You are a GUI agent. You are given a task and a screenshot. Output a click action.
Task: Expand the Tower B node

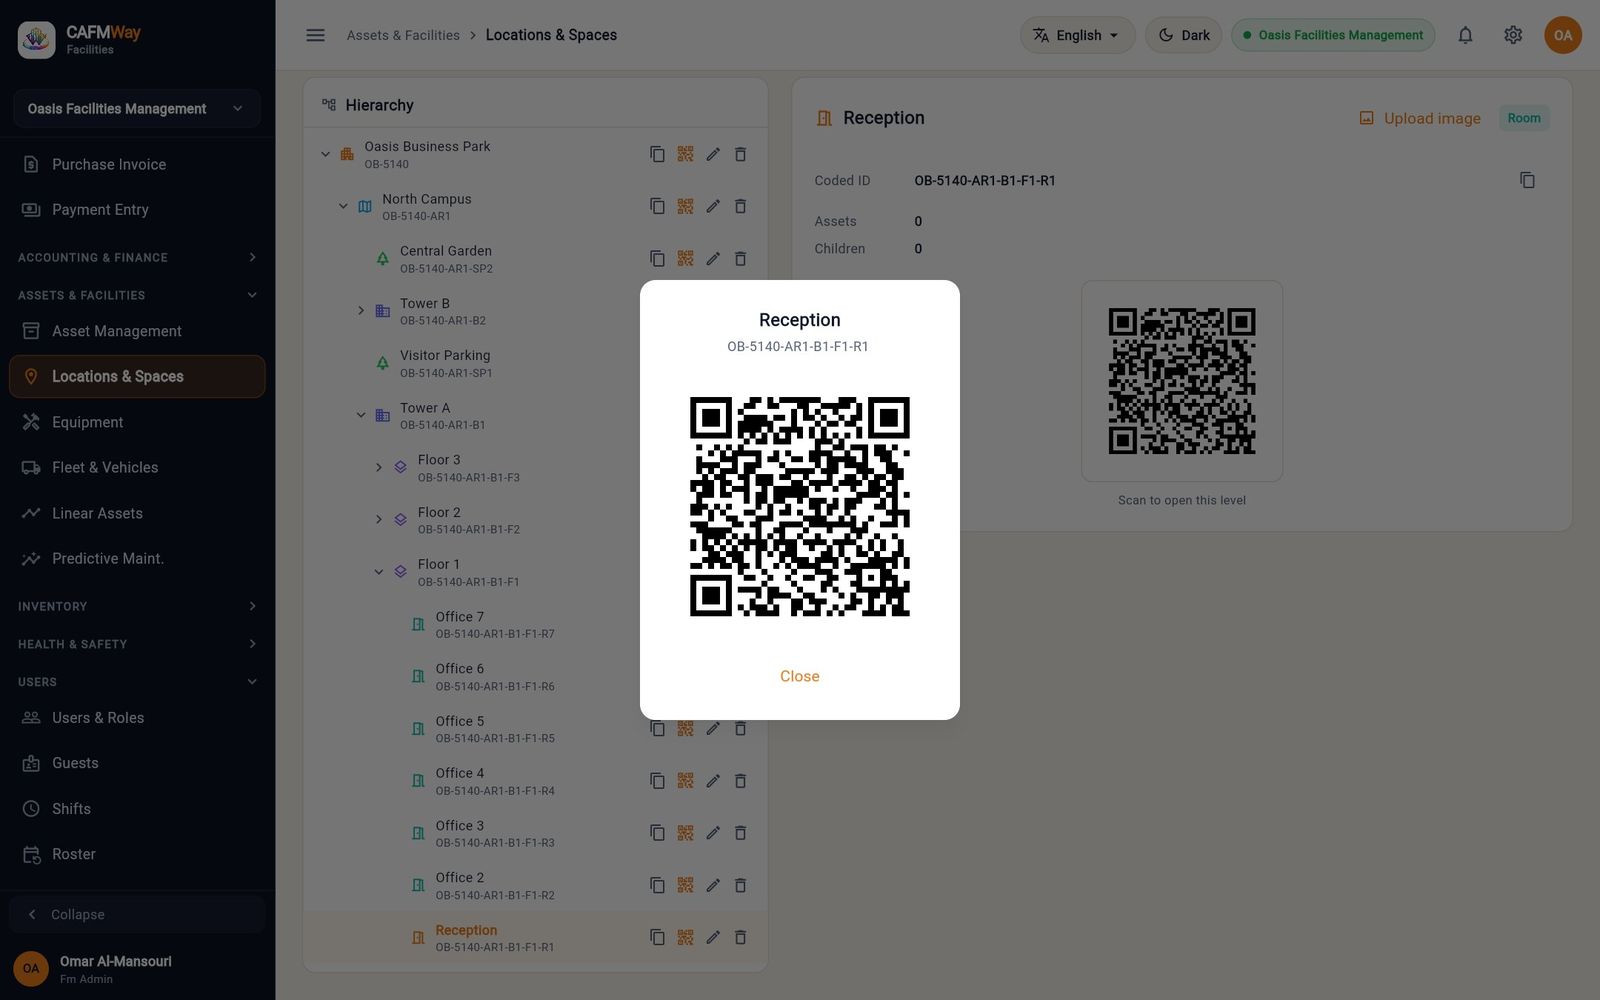pos(361,311)
